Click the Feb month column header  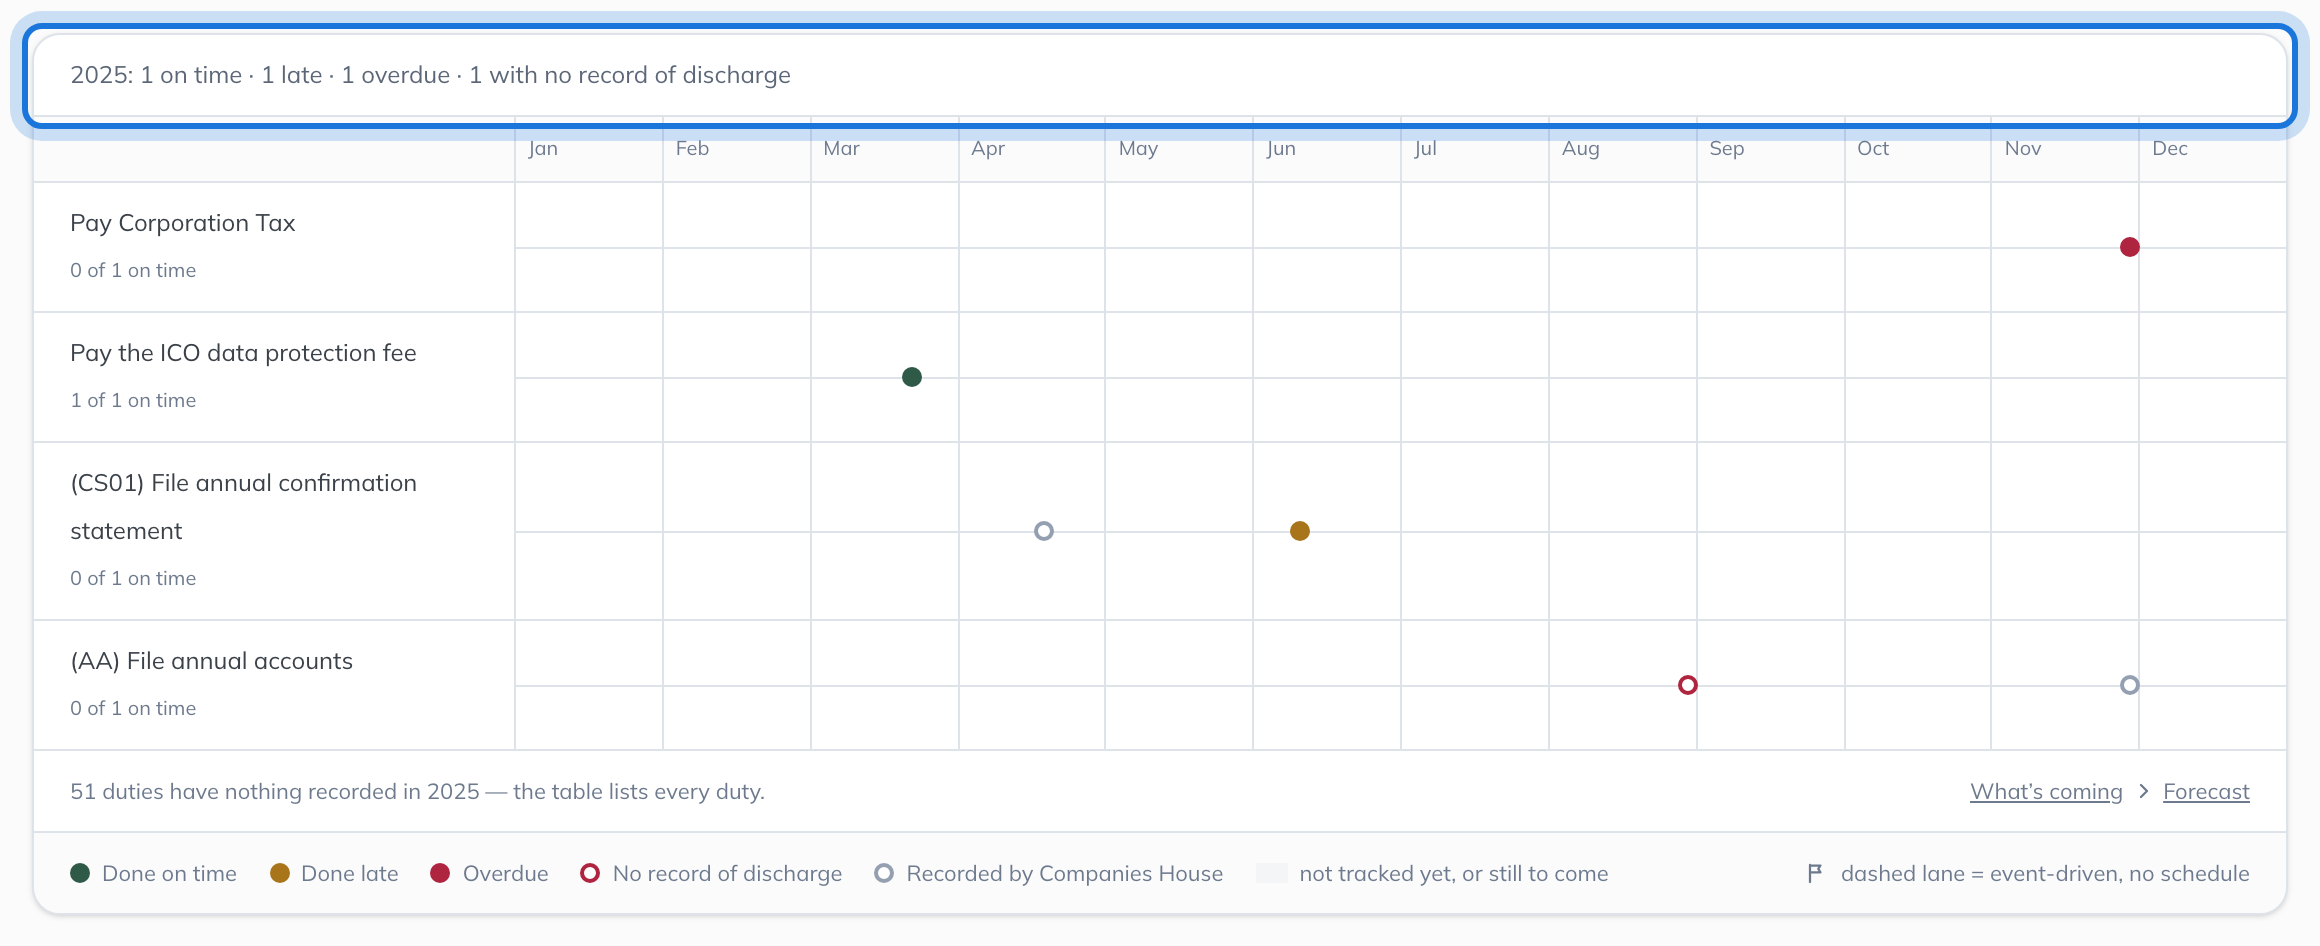[692, 148]
